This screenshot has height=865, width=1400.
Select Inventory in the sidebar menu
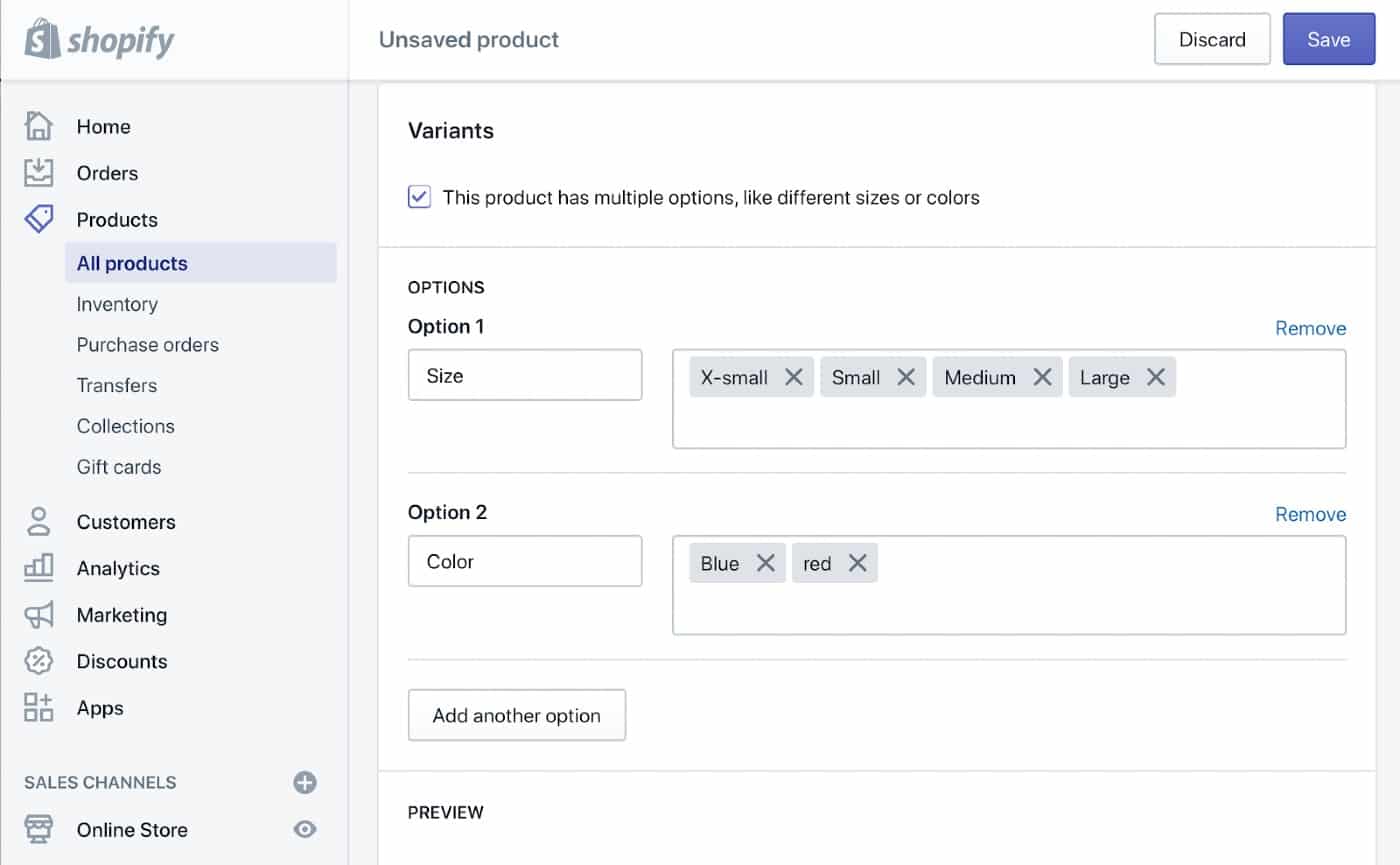click(x=117, y=304)
